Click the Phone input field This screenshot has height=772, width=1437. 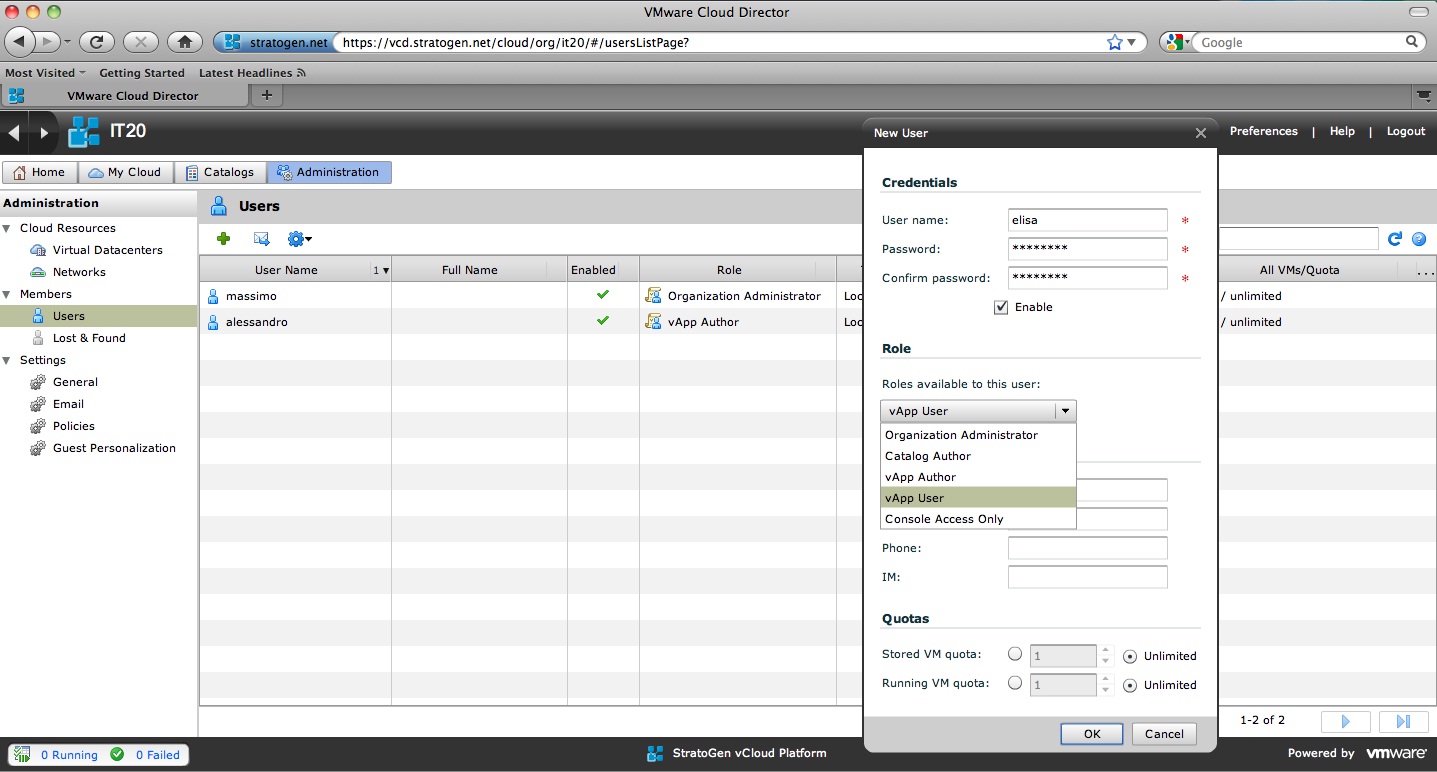(x=1088, y=548)
